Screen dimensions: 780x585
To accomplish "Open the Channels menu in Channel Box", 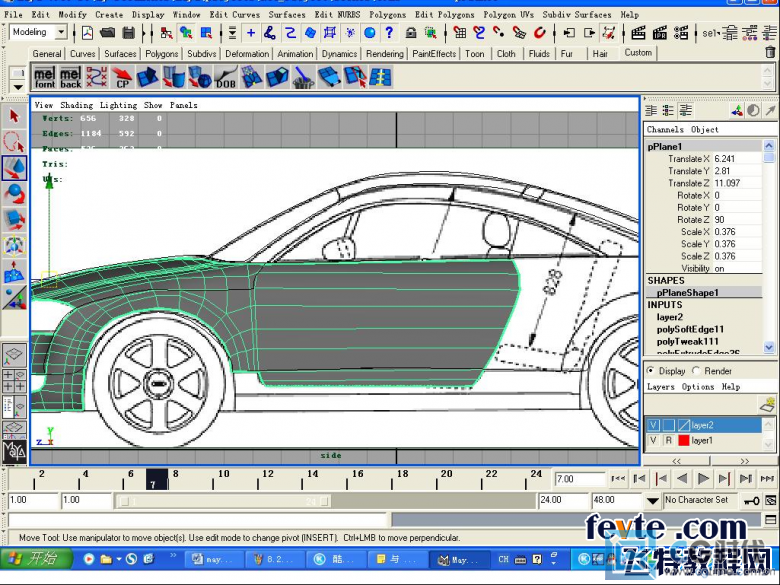I will point(665,129).
